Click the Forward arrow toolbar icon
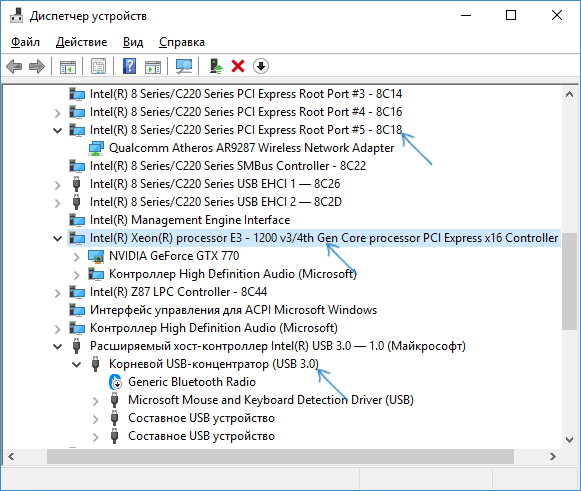 [x=37, y=67]
